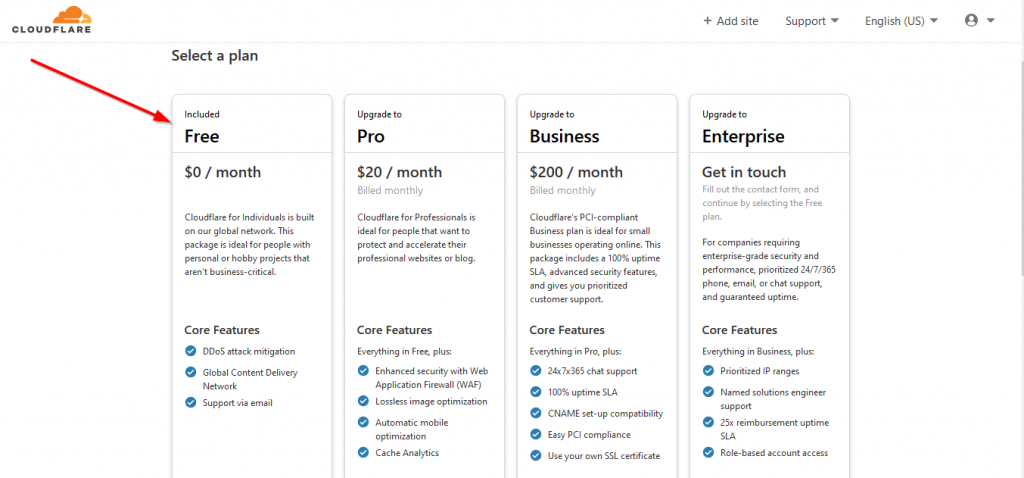Open the user account avatar menu
Screen dimensions: 1024x478
(x=971, y=20)
